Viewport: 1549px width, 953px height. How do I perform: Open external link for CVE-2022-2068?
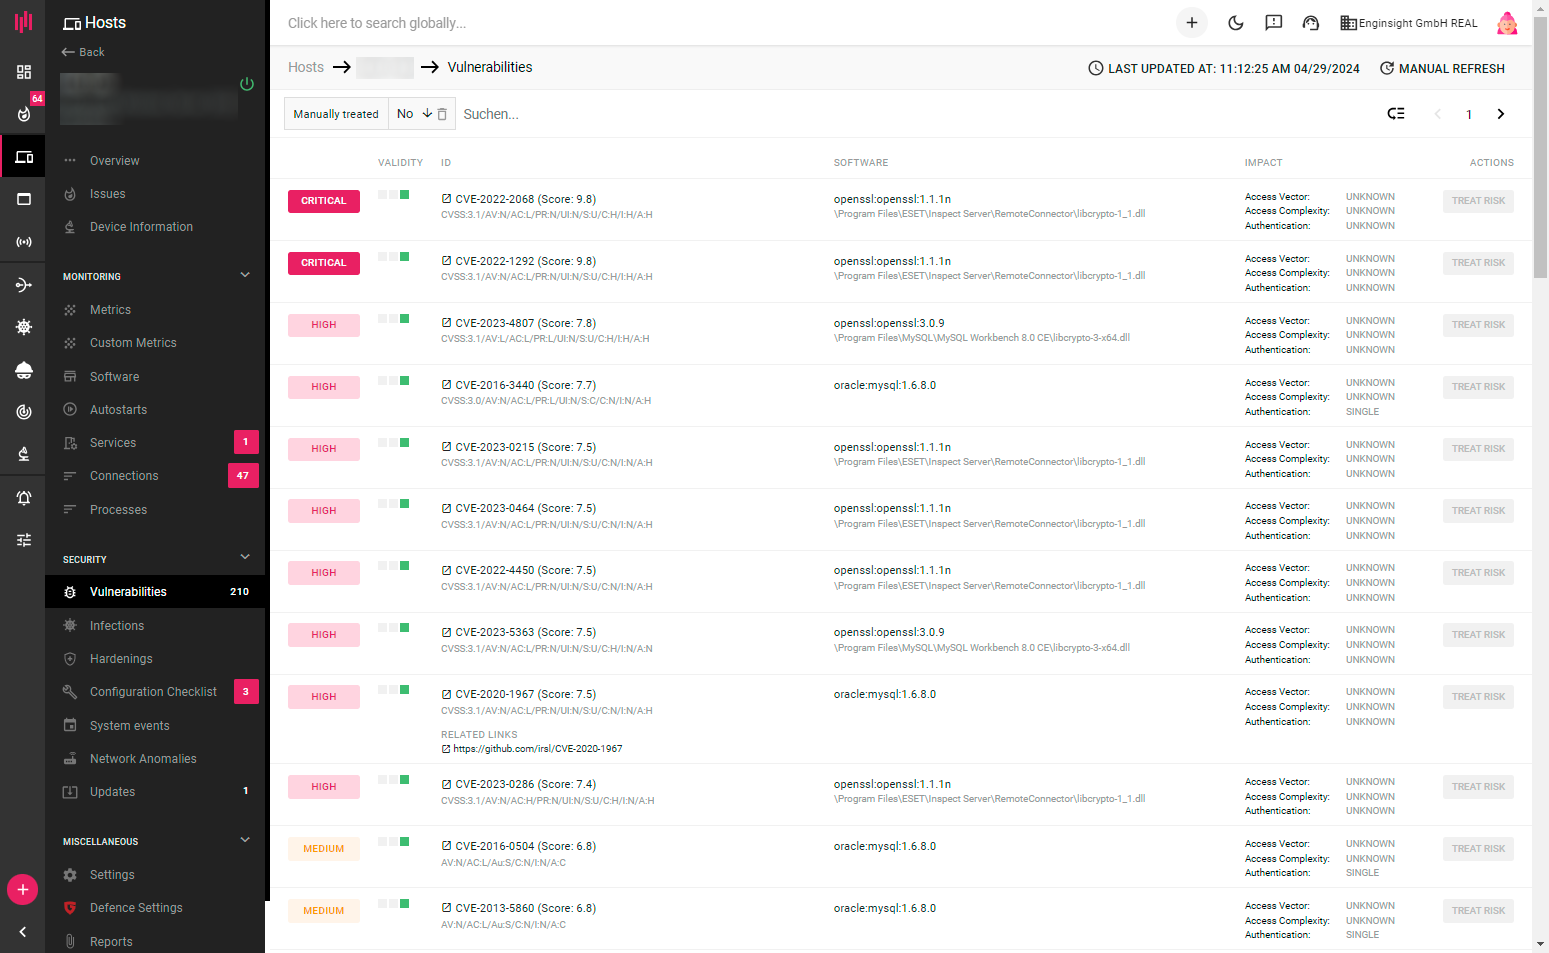(446, 199)
